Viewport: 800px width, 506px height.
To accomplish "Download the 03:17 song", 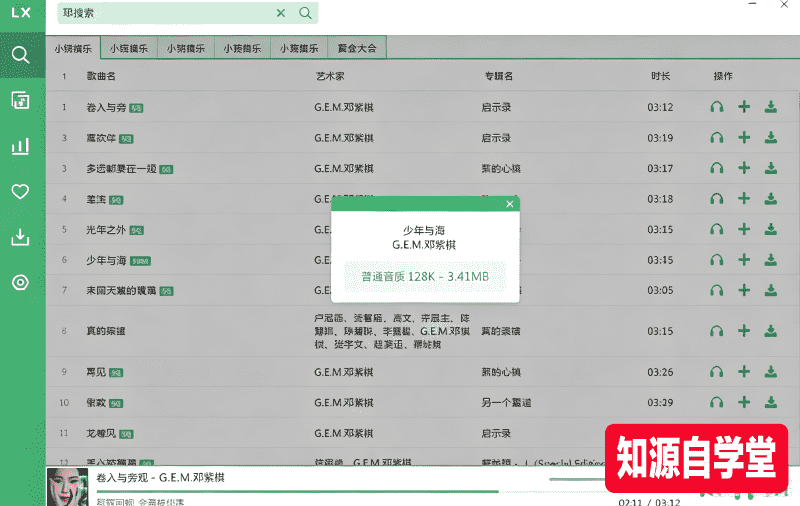I will (770, 168).
